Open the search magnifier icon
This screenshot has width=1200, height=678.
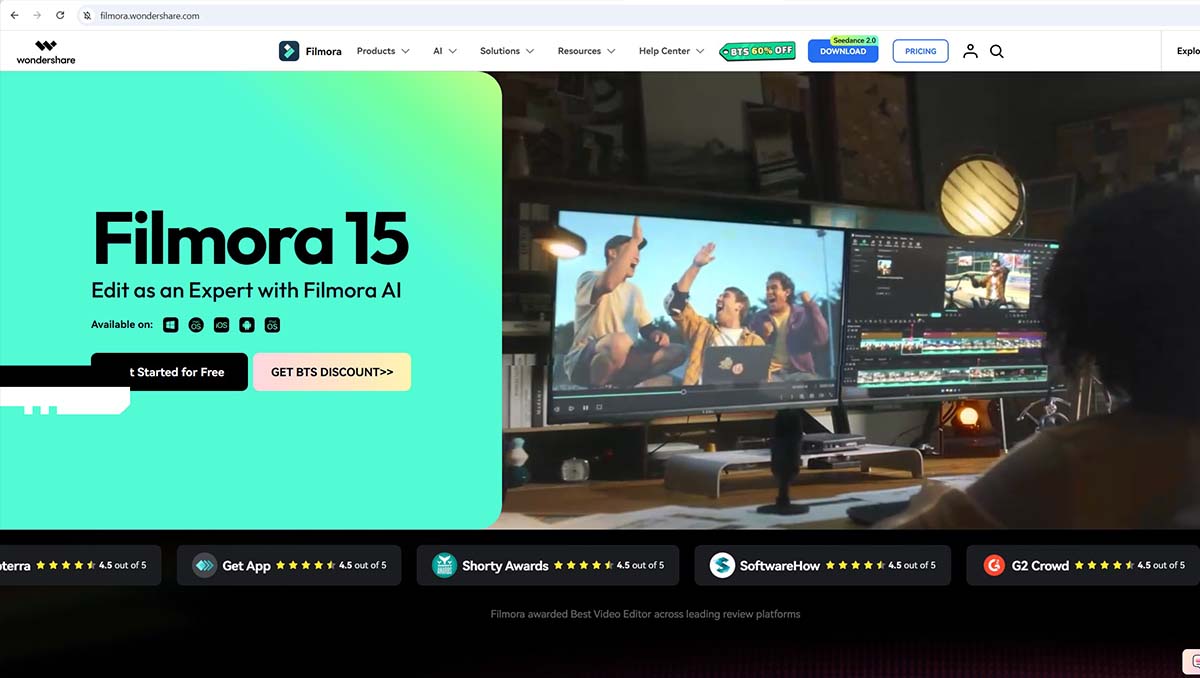click(997, 51)
